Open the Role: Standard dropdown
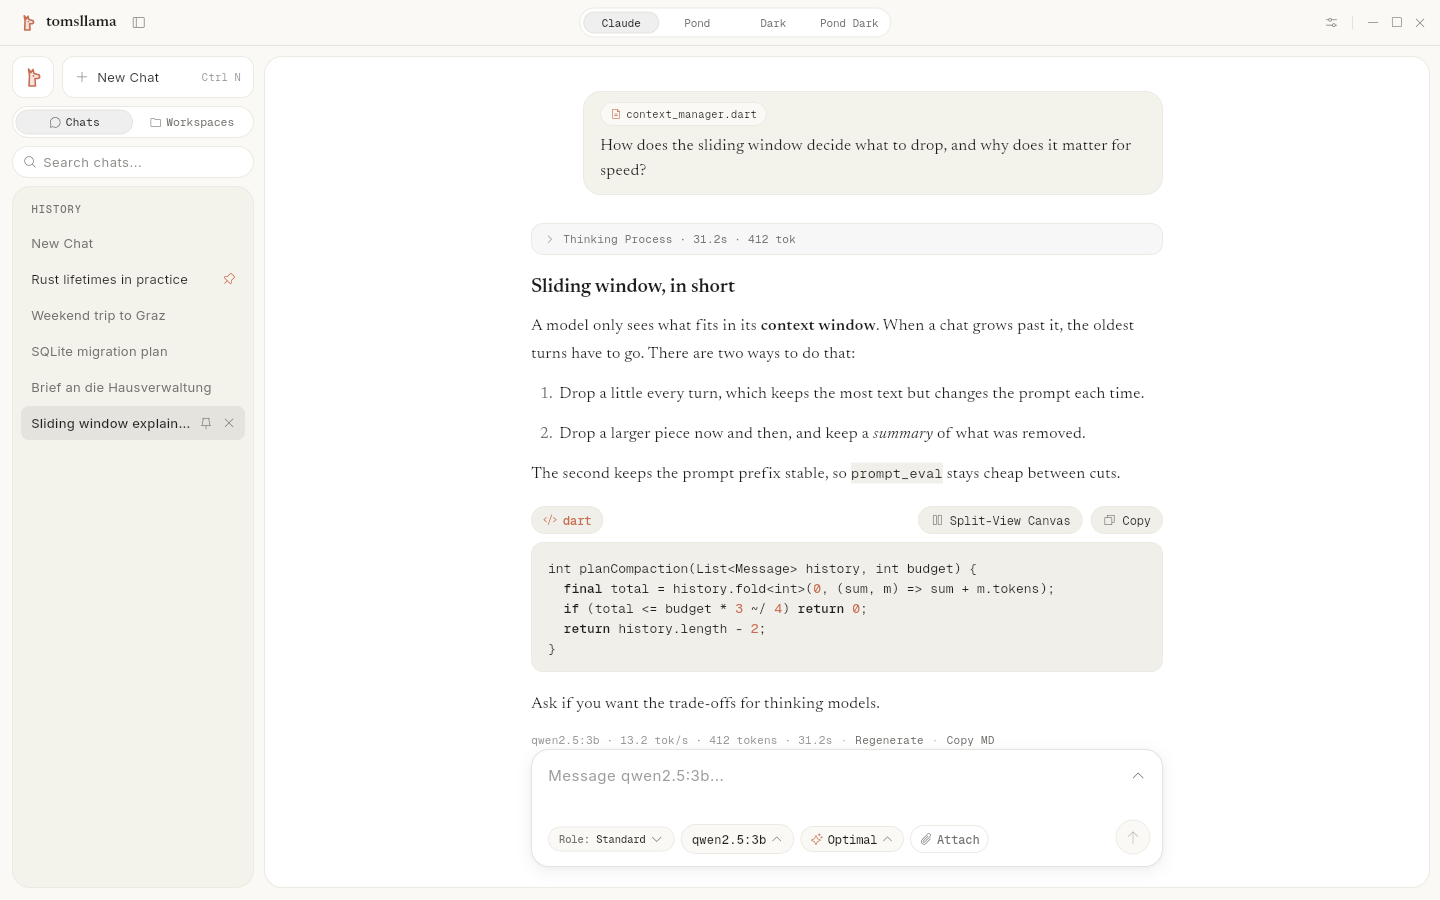 (611, 839)
